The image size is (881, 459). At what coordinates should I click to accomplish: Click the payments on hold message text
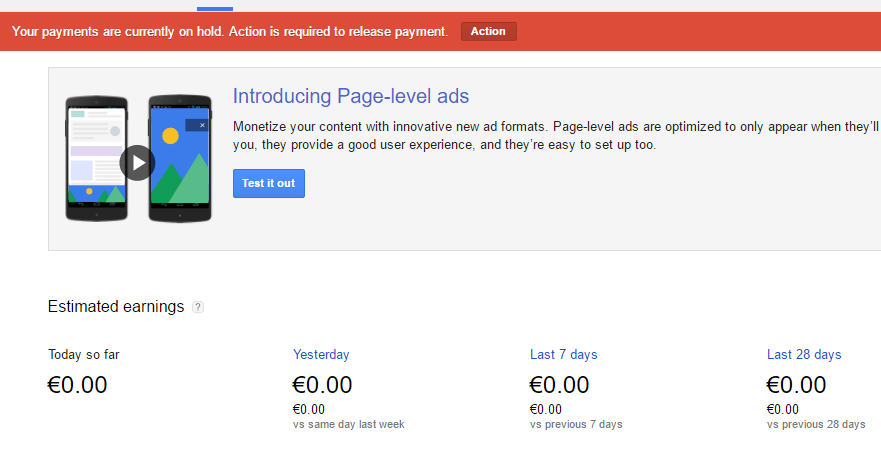(230, 31)
